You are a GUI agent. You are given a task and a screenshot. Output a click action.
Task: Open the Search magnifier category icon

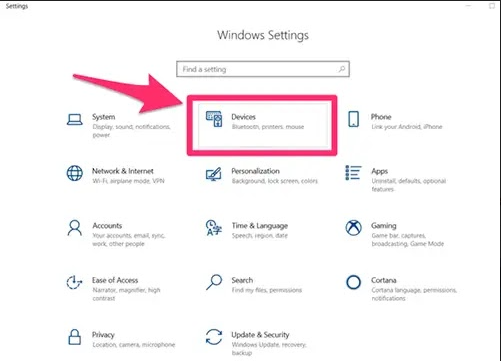pyautogui.click(x=214, y=282)
